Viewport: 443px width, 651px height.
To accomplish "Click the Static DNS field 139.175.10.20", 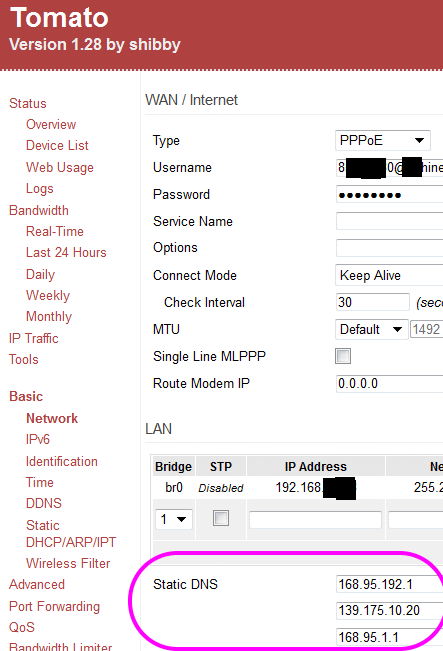I will coord(389,610).
